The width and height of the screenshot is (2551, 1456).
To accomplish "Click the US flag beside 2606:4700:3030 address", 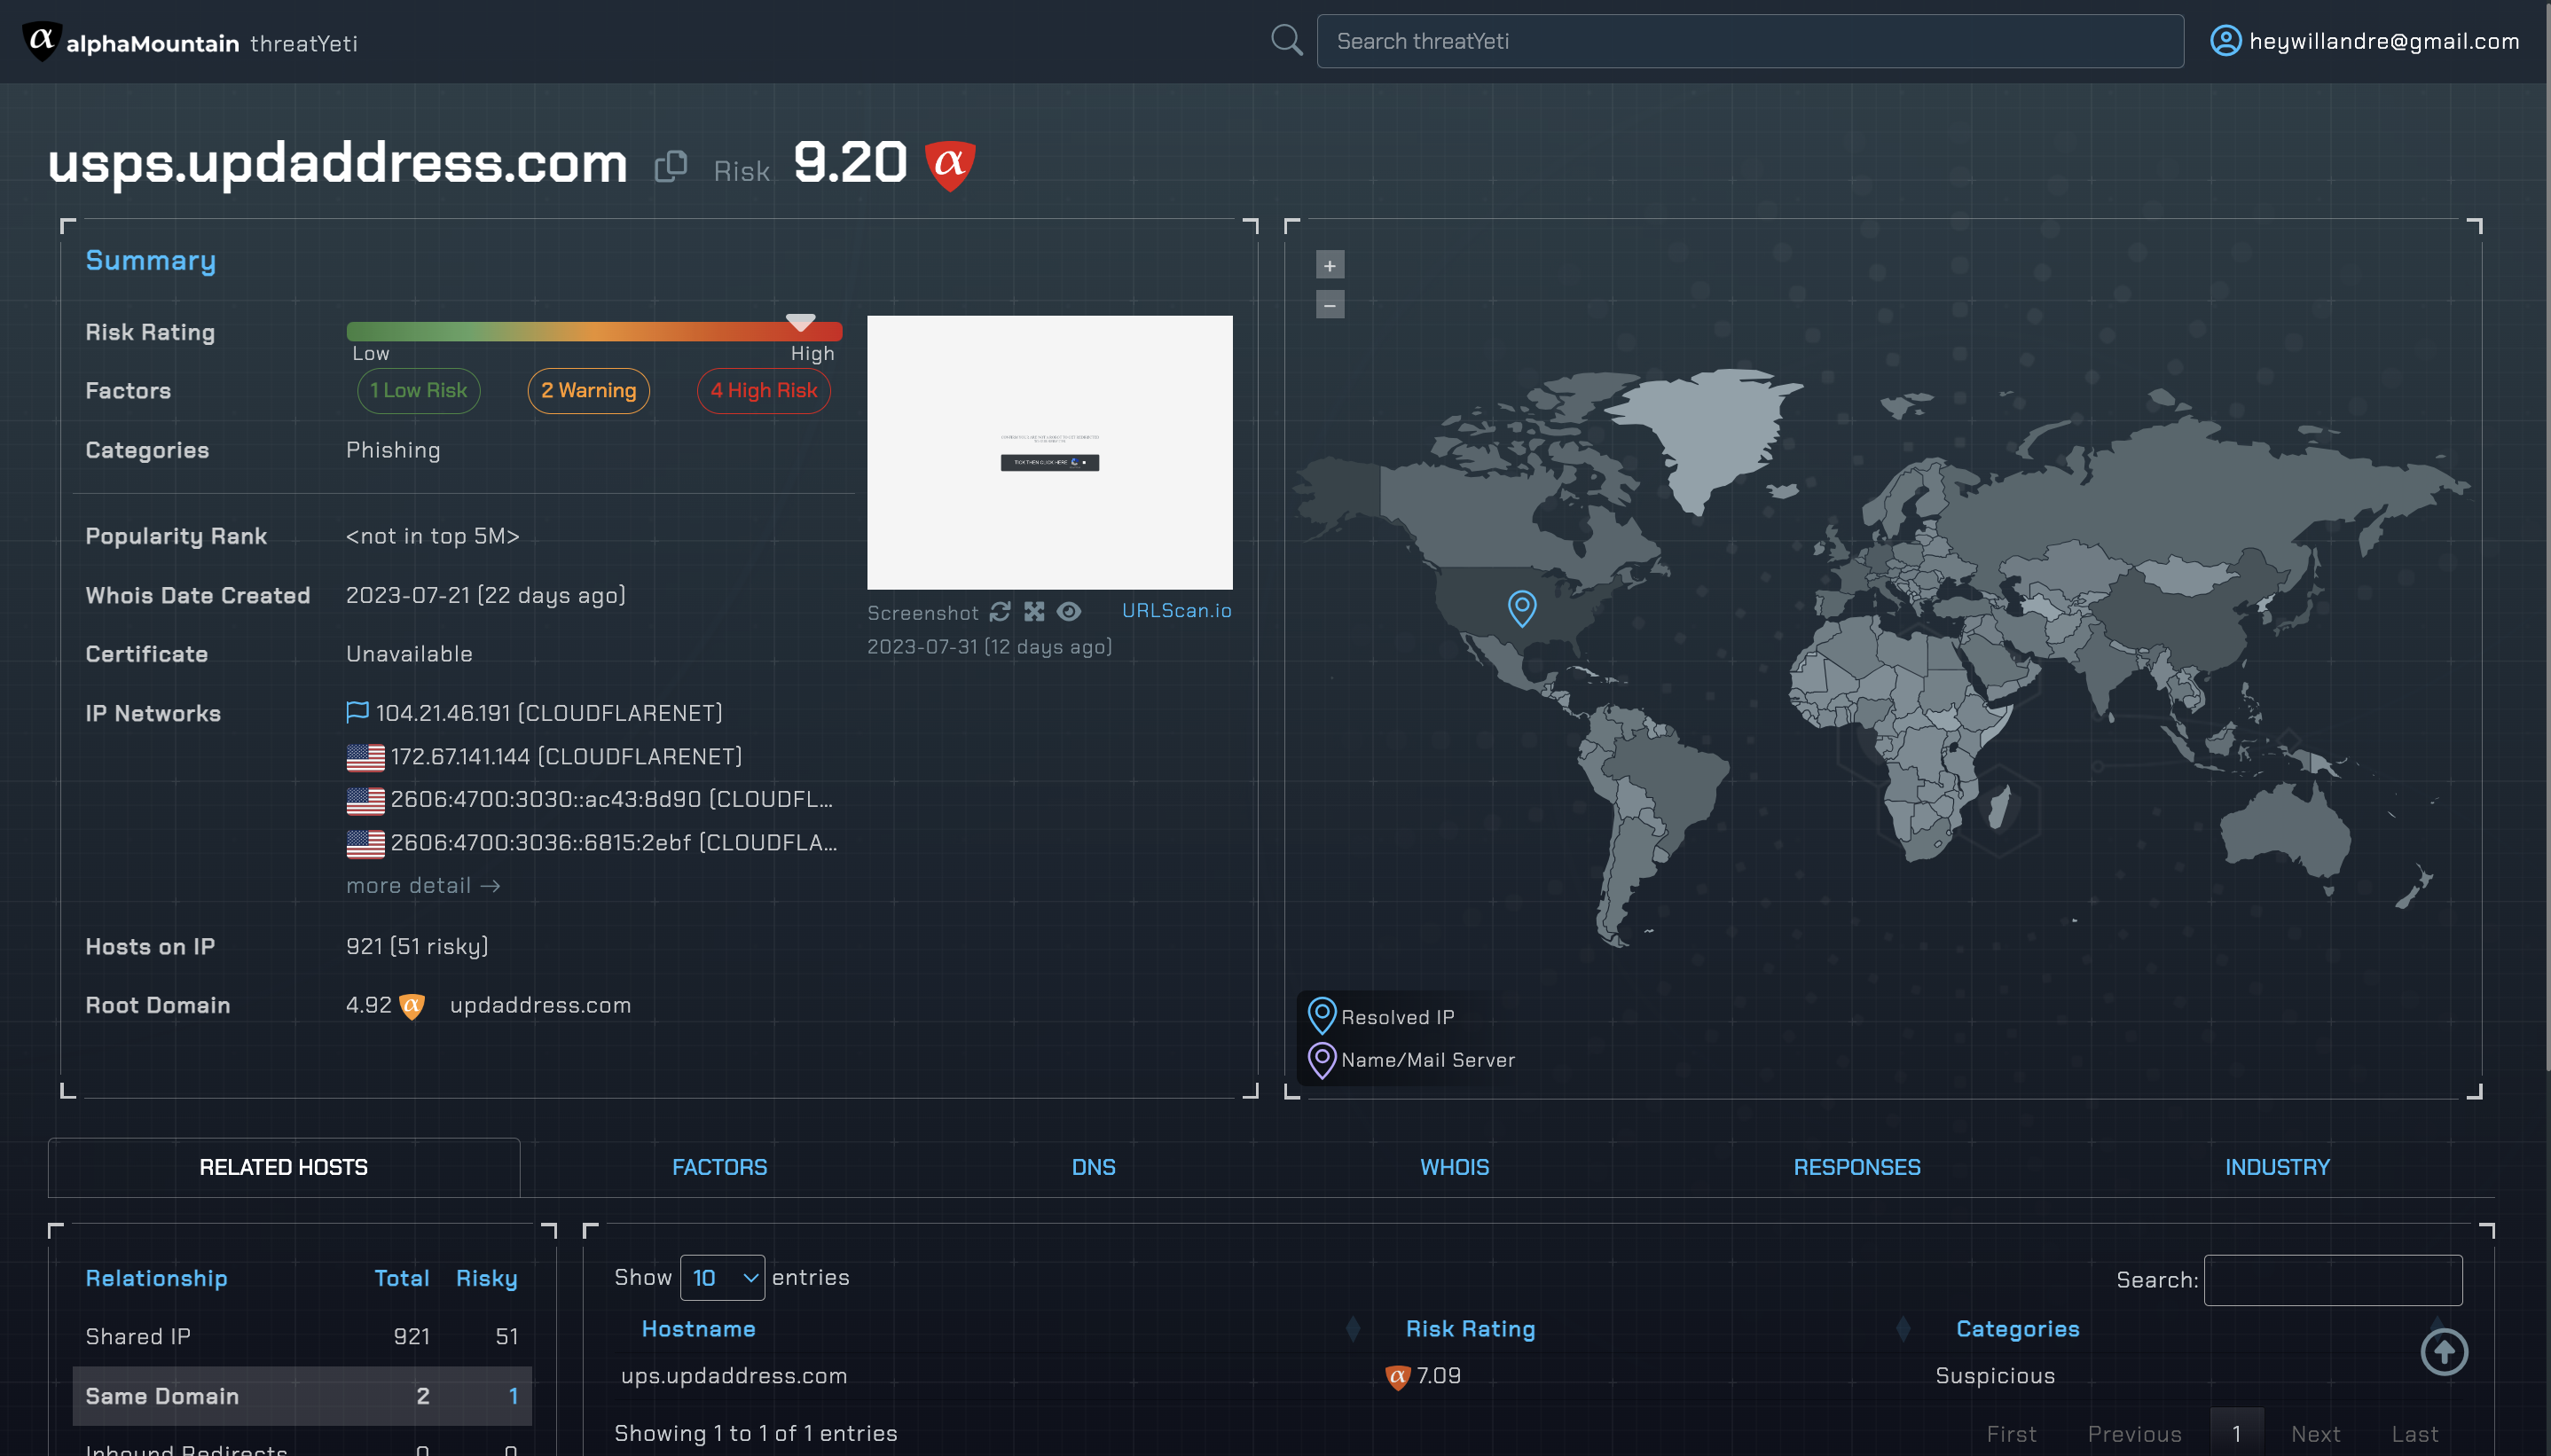I will [x=365, y=800].
